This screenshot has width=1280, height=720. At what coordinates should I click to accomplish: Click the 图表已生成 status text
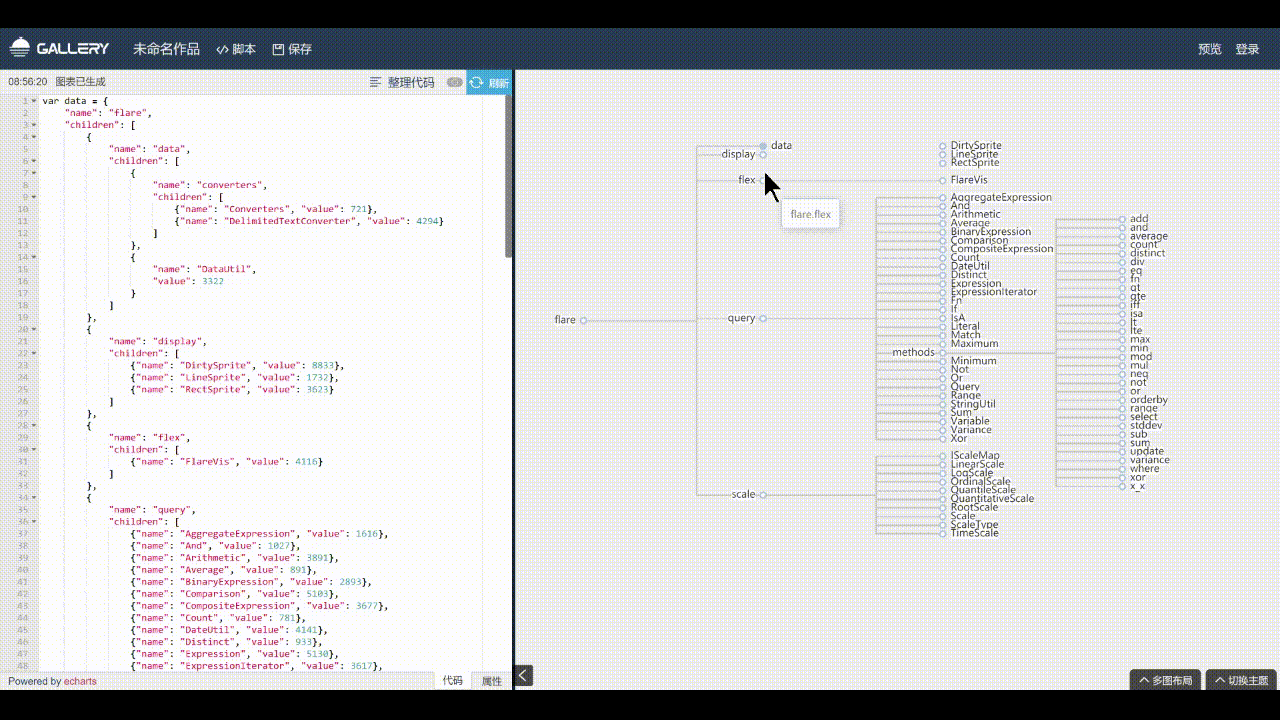click(x=80, y=82)
